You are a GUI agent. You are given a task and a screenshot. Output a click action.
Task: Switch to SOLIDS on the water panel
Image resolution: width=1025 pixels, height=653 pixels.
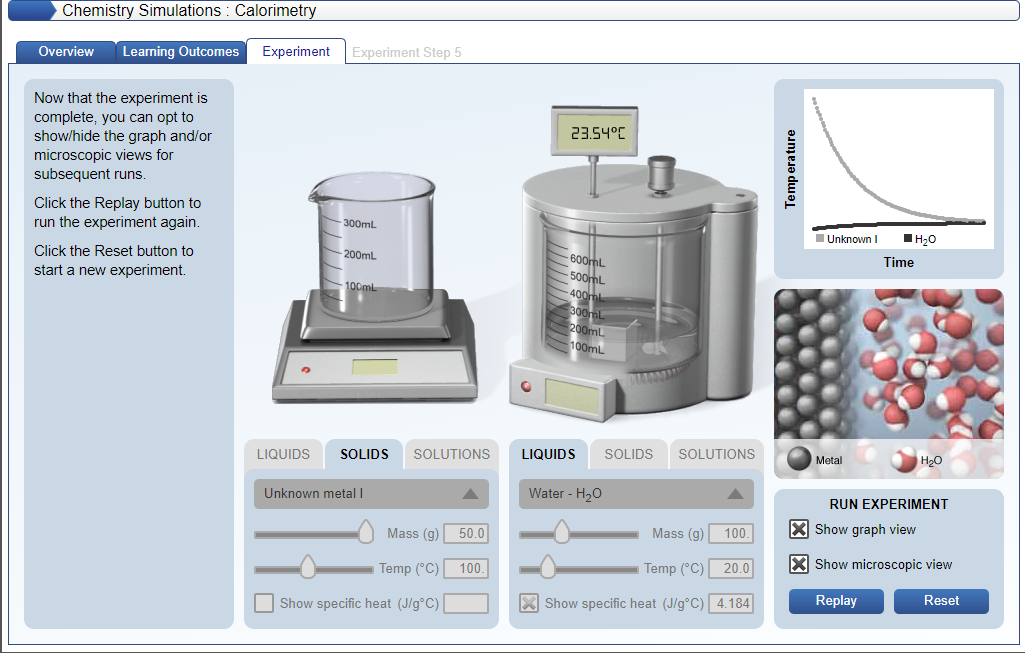(628, 454)
